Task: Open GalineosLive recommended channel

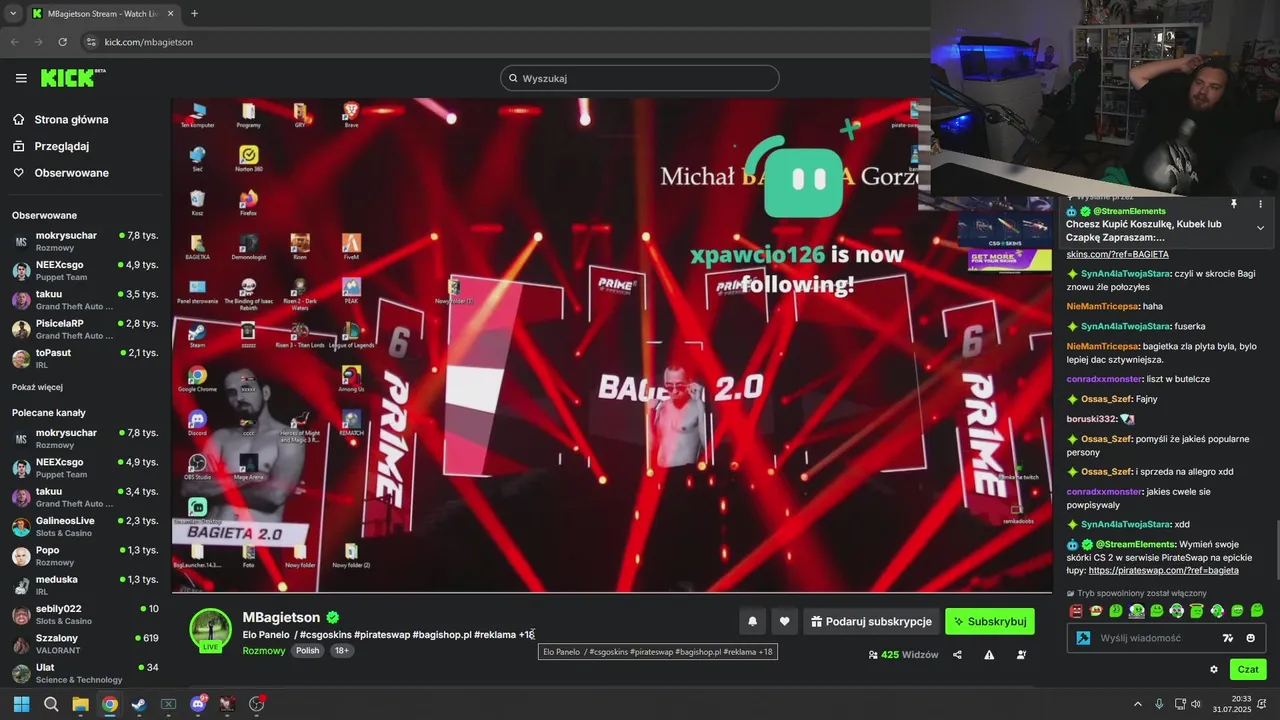Action: coord(85,526)
